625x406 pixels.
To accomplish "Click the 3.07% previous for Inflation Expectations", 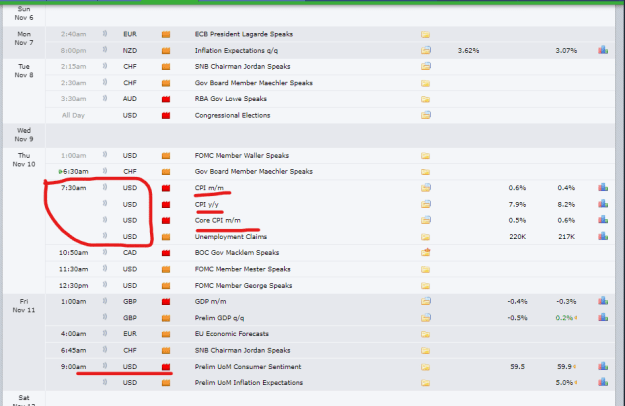I will click(x=566, y=51).
